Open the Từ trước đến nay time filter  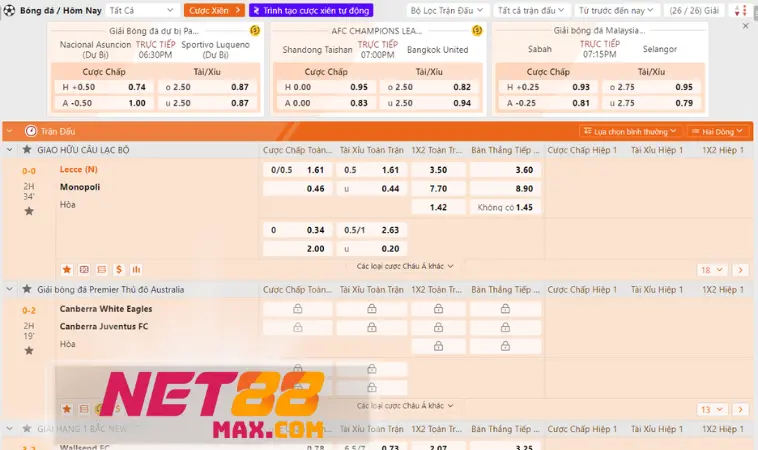click(x=609, y=10)
